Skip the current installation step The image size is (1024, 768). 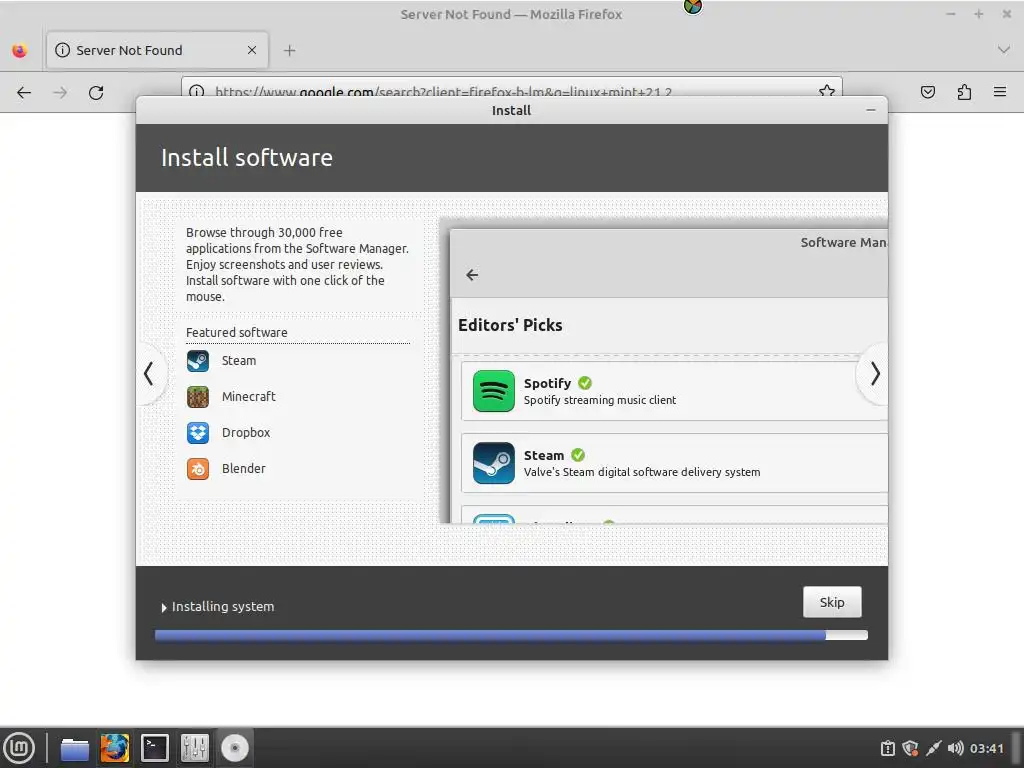[832, 601]
